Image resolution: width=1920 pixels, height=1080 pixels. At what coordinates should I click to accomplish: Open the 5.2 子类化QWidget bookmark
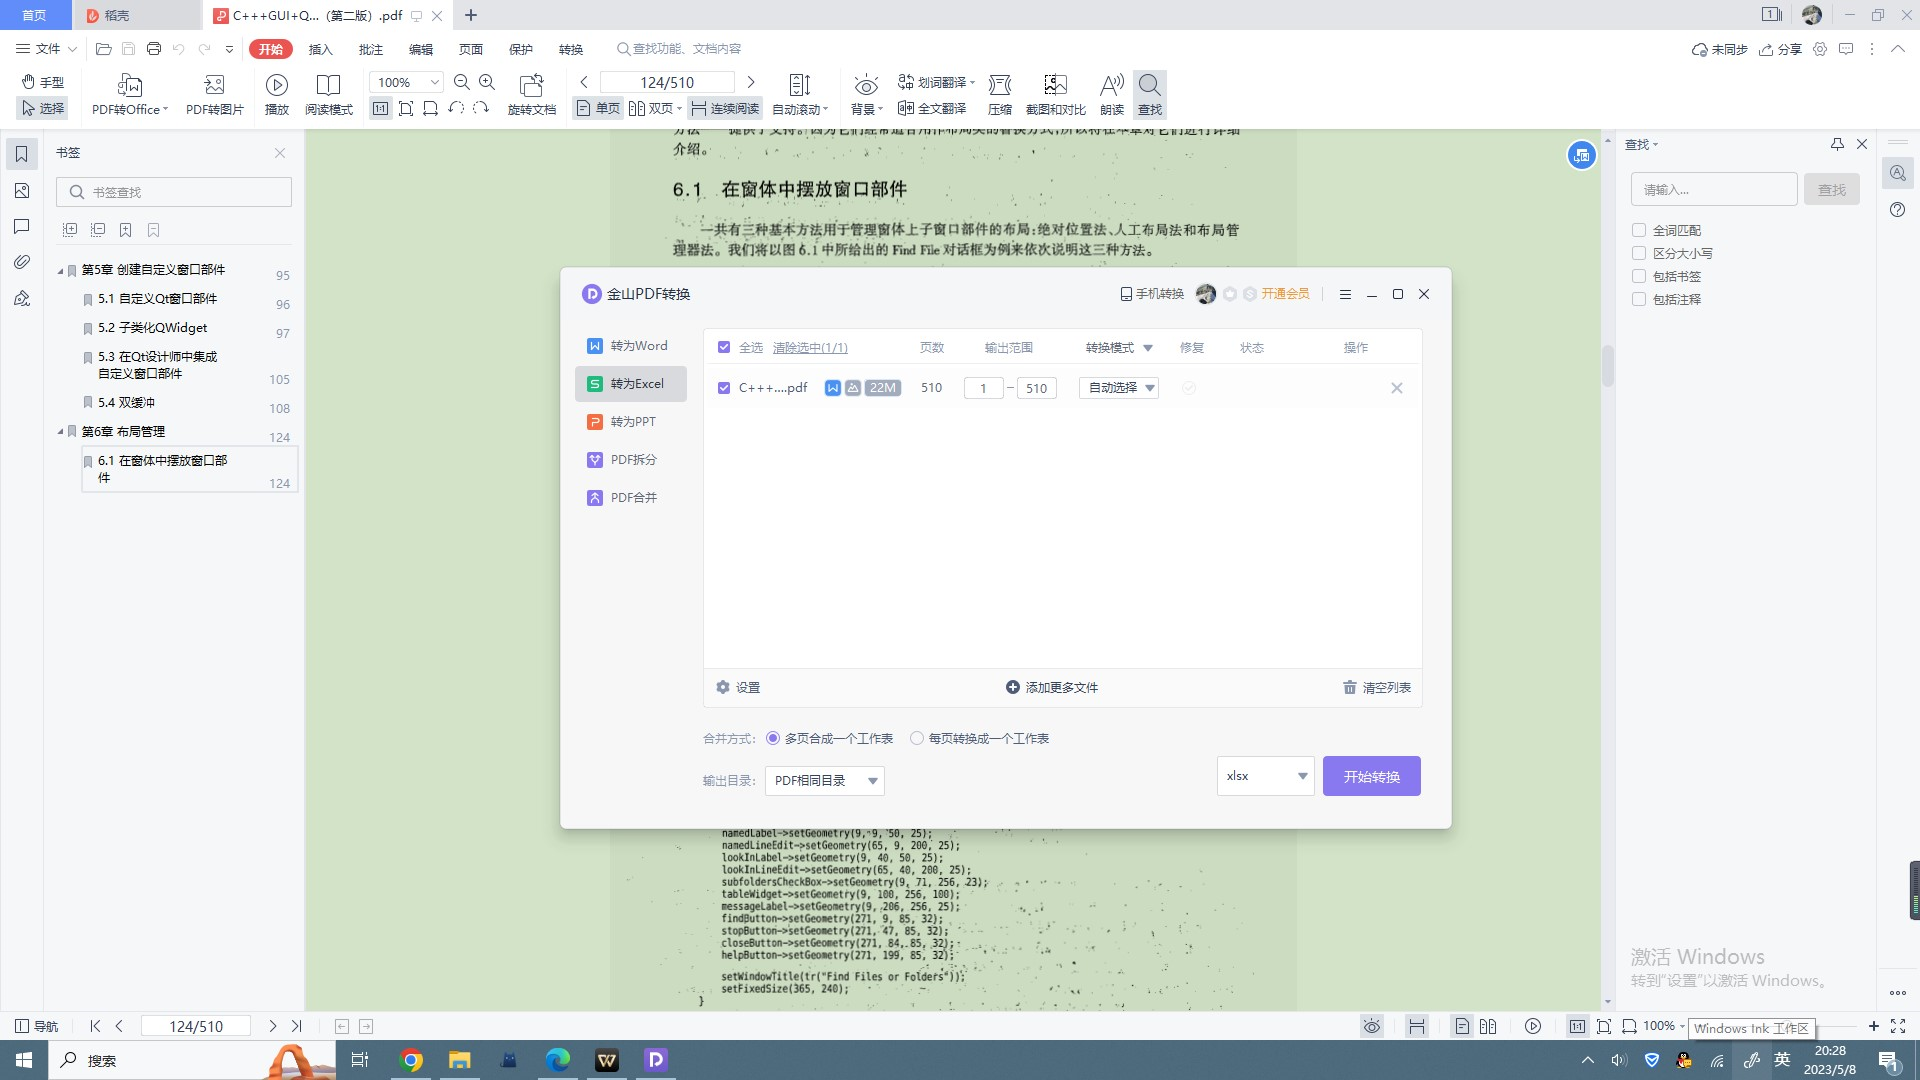point(153,328)
